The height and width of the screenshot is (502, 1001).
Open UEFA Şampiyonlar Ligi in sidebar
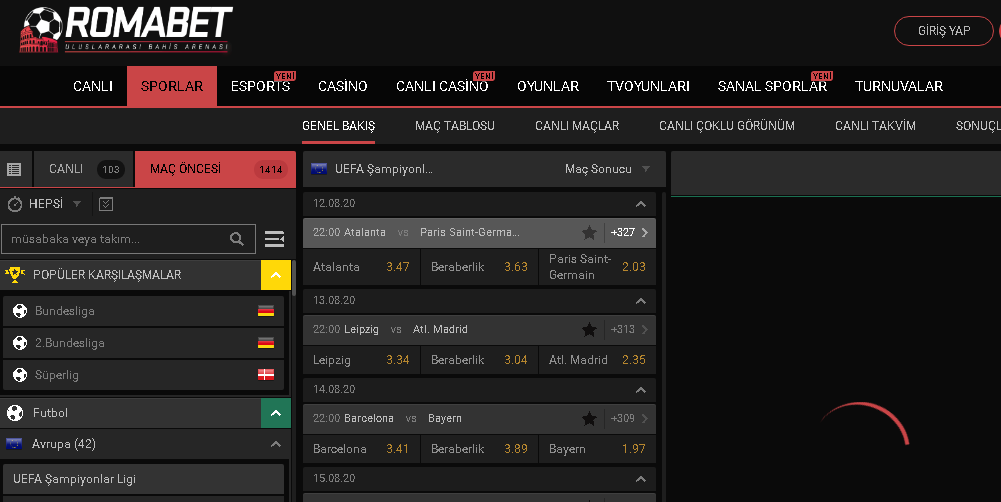tap(143, 479)
